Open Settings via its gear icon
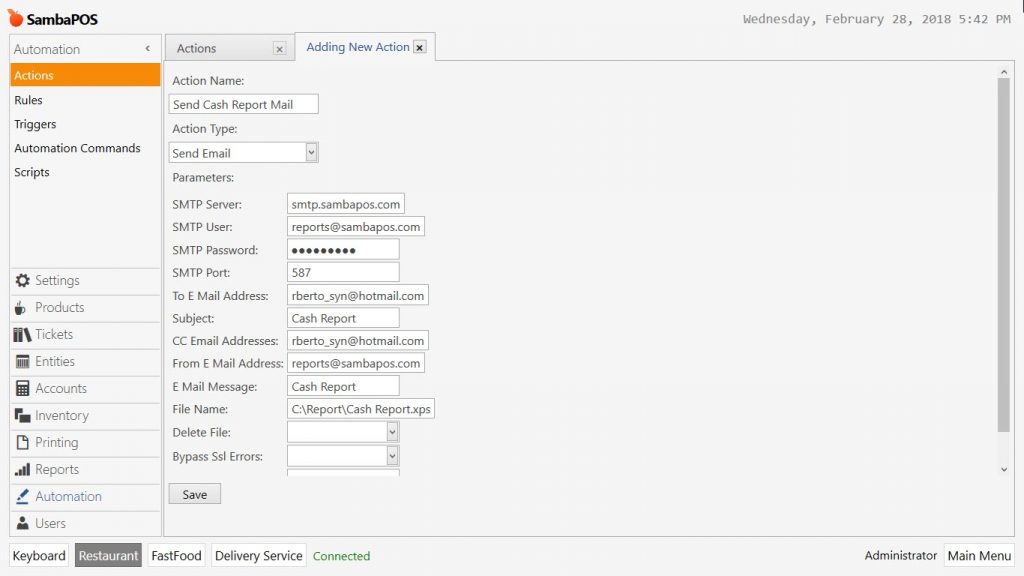 tap(23, 280)
